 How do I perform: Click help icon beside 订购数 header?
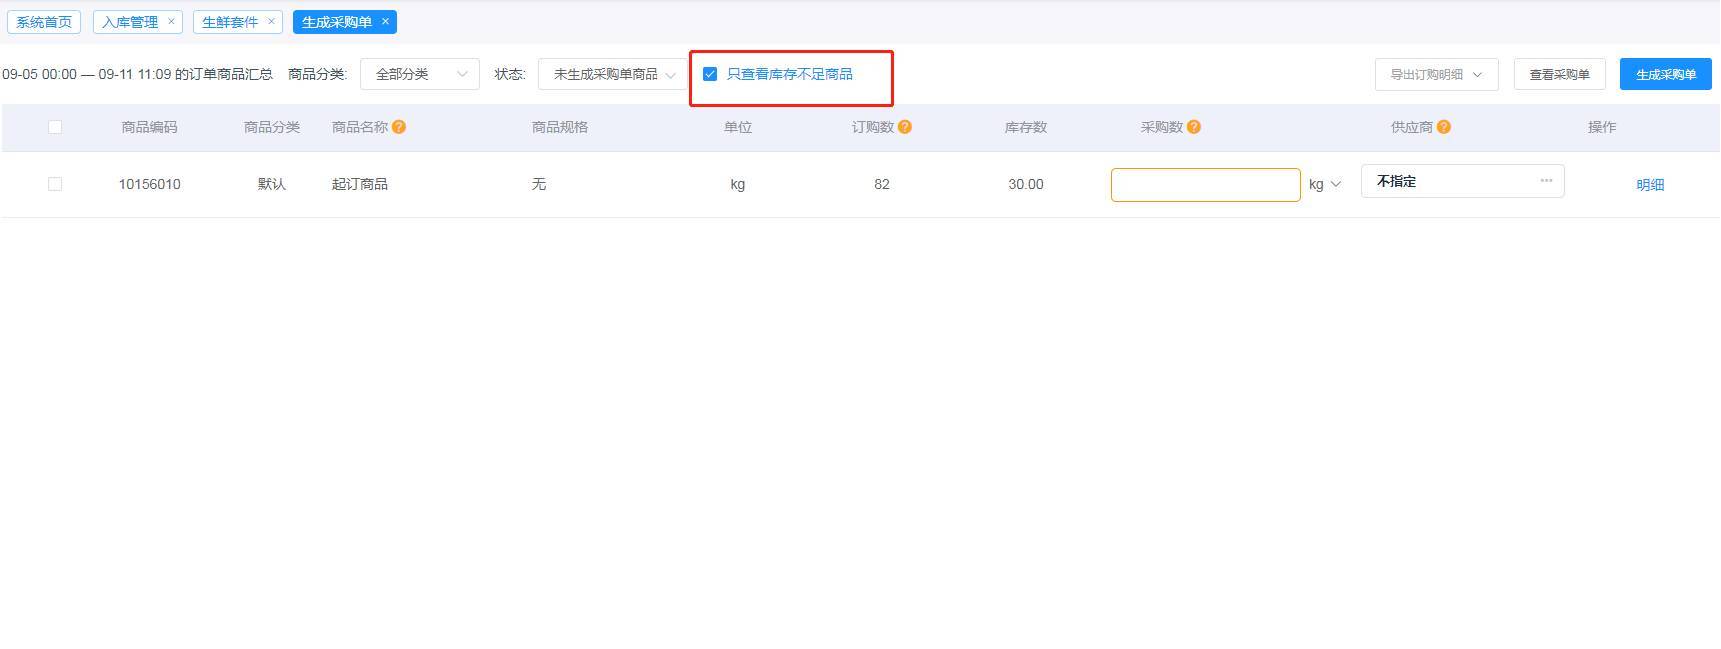click(905, 127)
